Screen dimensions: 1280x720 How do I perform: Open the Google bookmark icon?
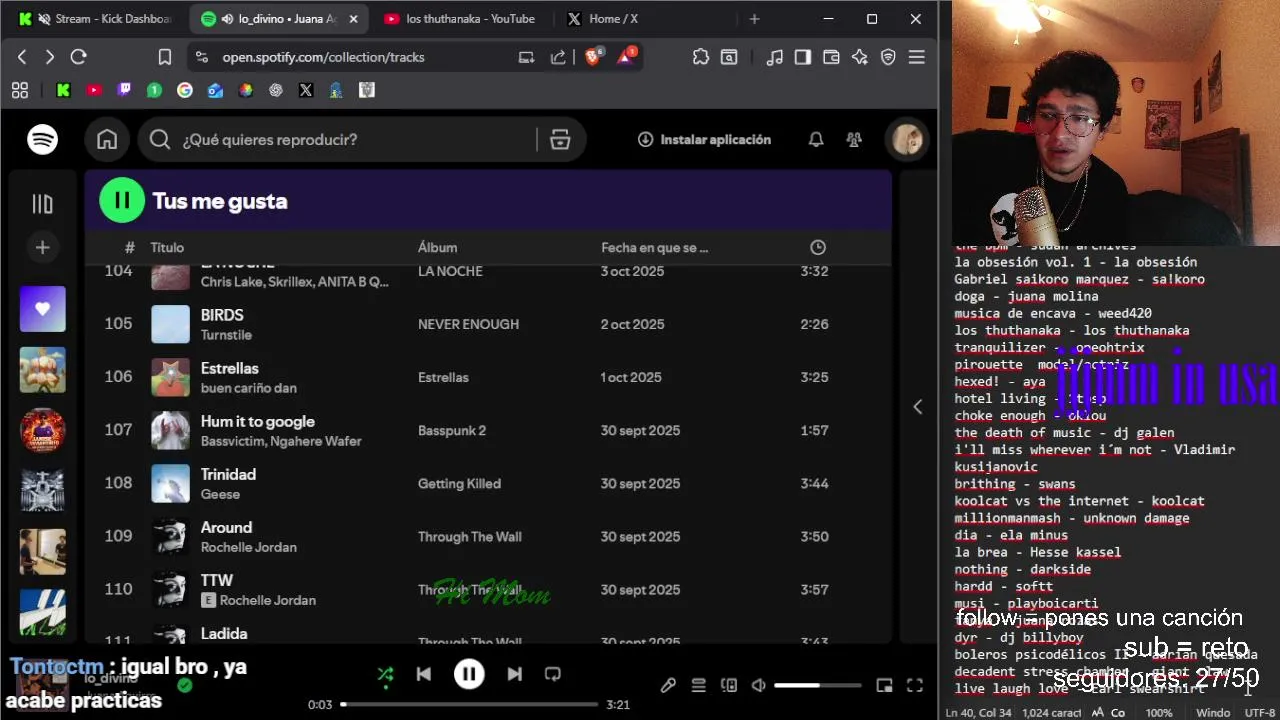[185, 90]
